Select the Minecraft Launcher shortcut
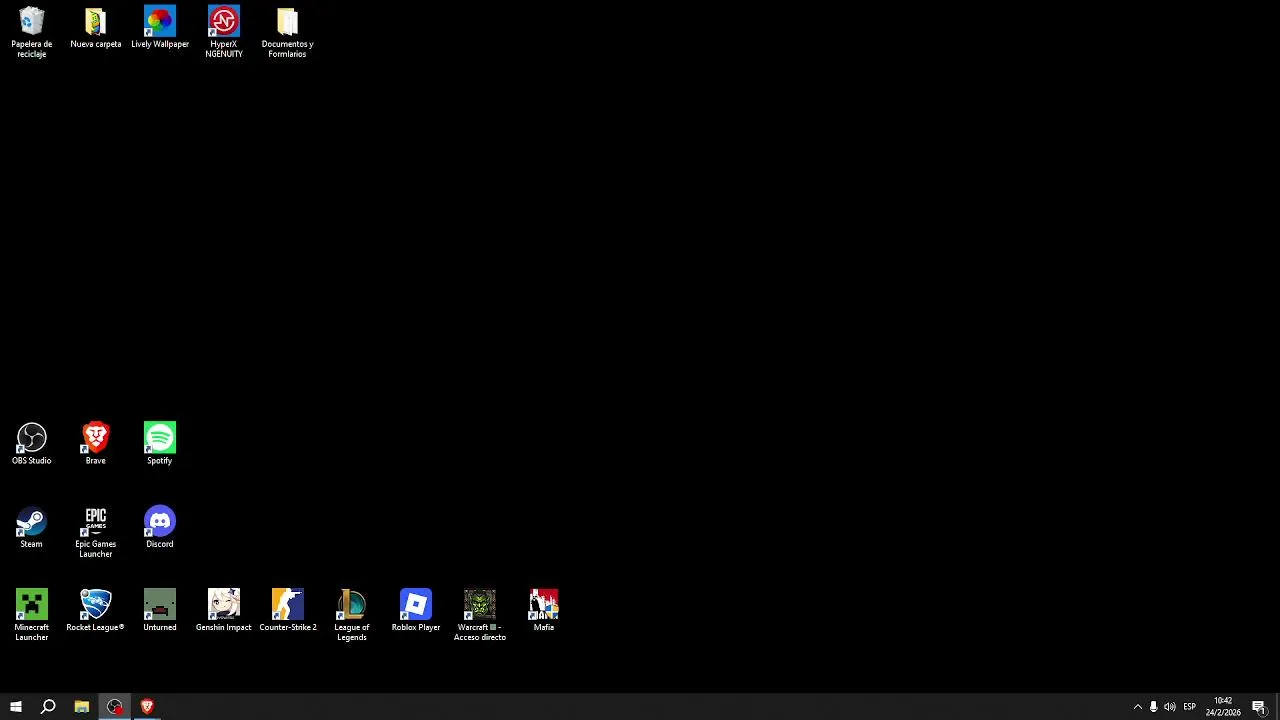 click(x=32, y=615)
